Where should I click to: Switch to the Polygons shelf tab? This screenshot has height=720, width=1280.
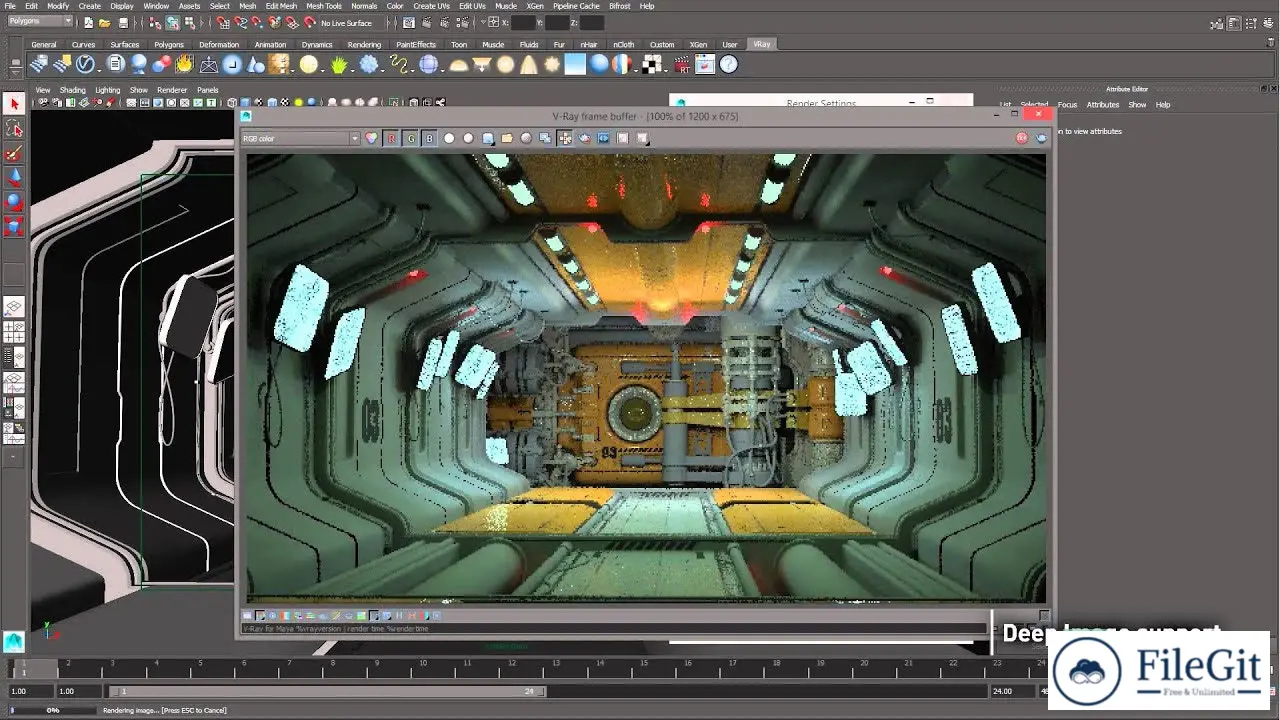(x=169, y=44)
